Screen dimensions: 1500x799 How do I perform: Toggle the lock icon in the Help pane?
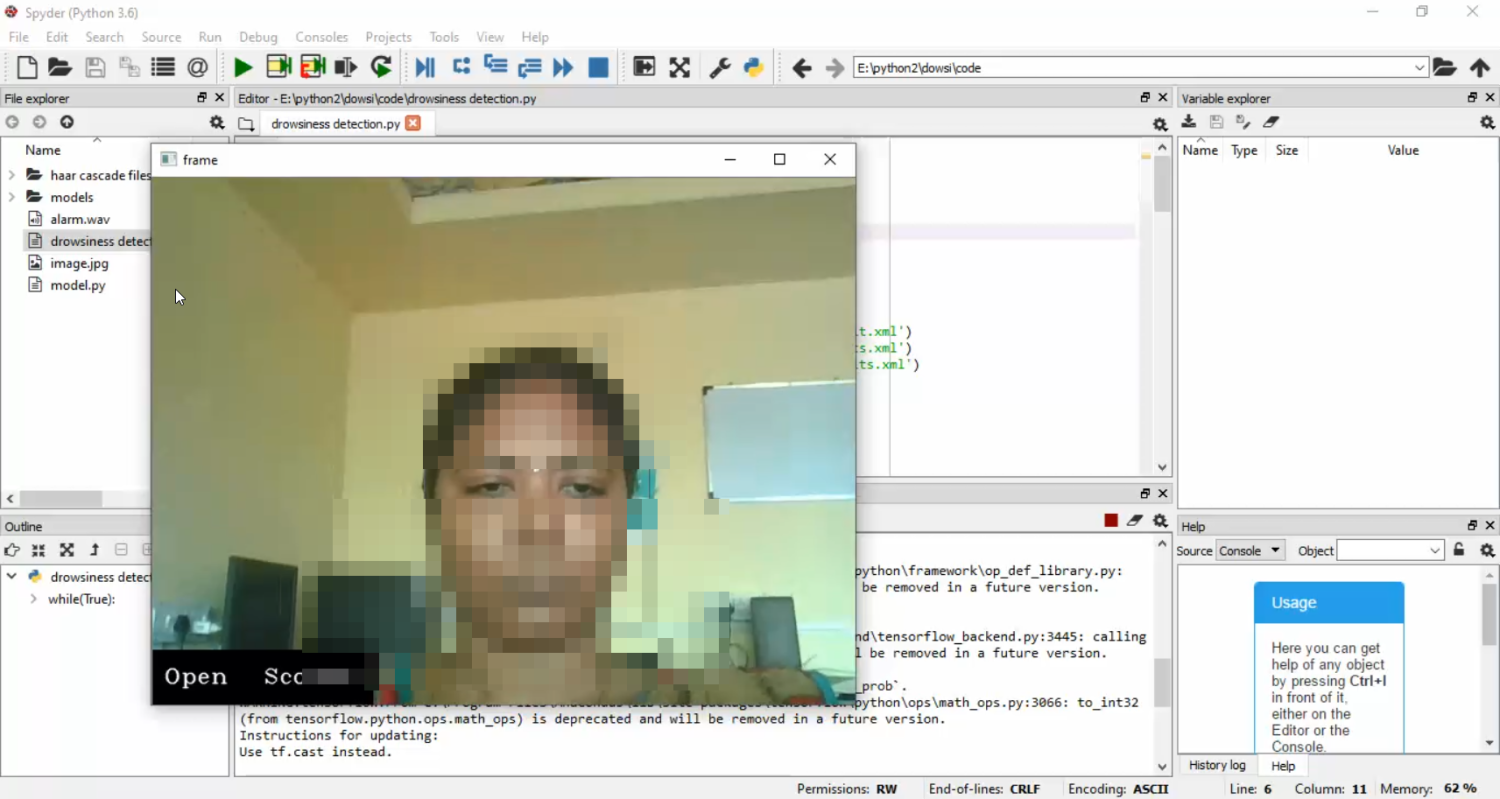point(1459,550)
